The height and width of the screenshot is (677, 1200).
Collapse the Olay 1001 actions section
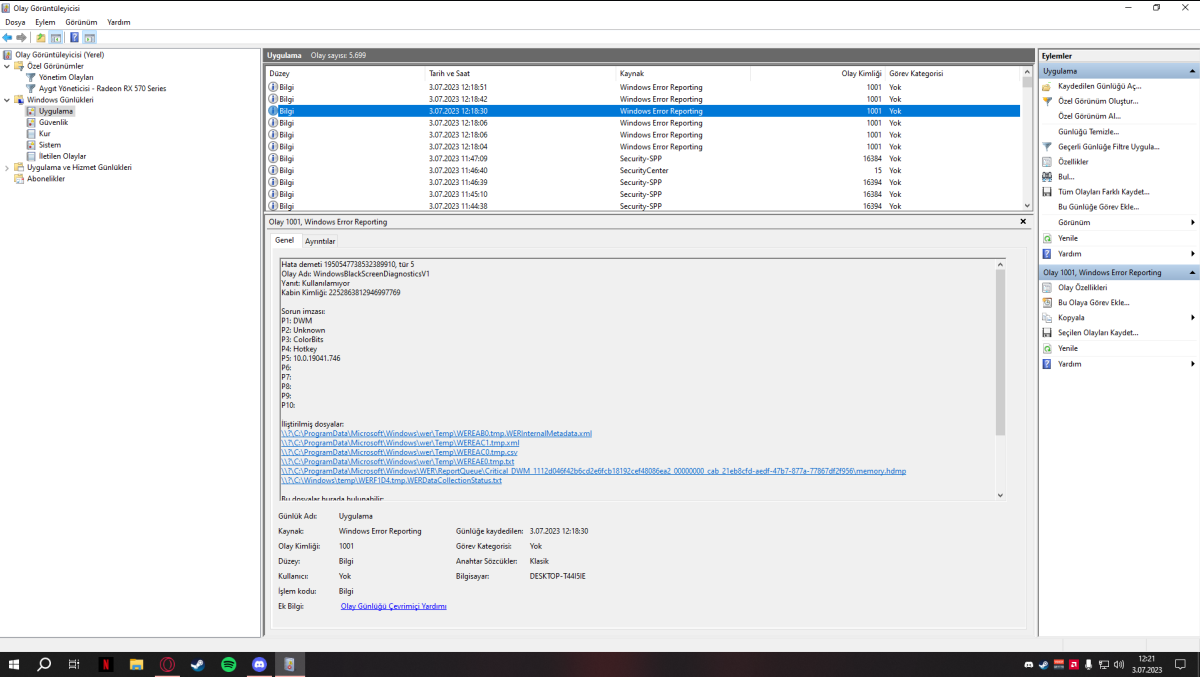tap(1192, 272)
